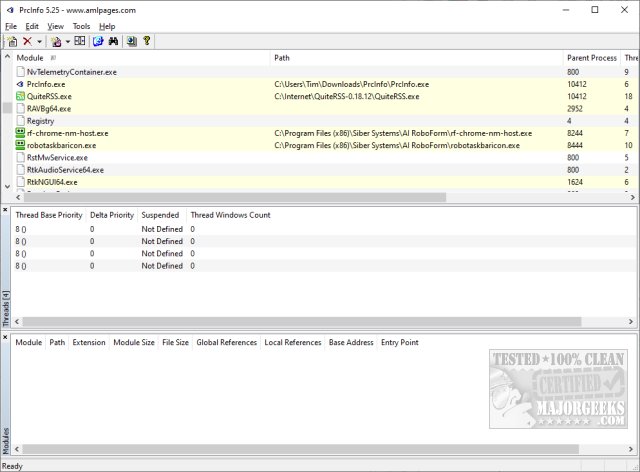Click right arrow of process list horizontal scrollbar
The height and width of the screenshot is (472, 640).
(632, 198)
